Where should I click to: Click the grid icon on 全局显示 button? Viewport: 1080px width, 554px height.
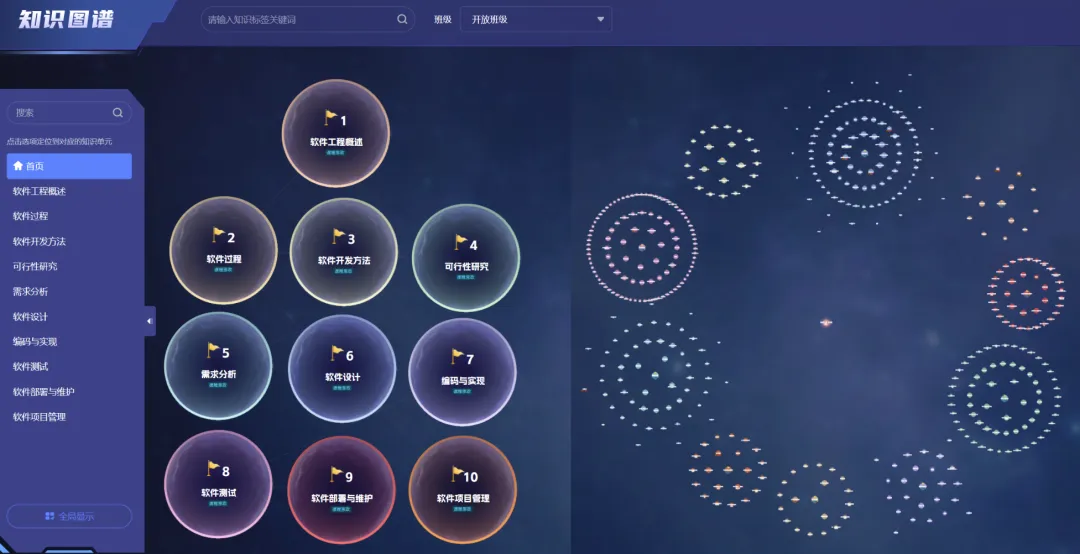(x=50, y=515)
